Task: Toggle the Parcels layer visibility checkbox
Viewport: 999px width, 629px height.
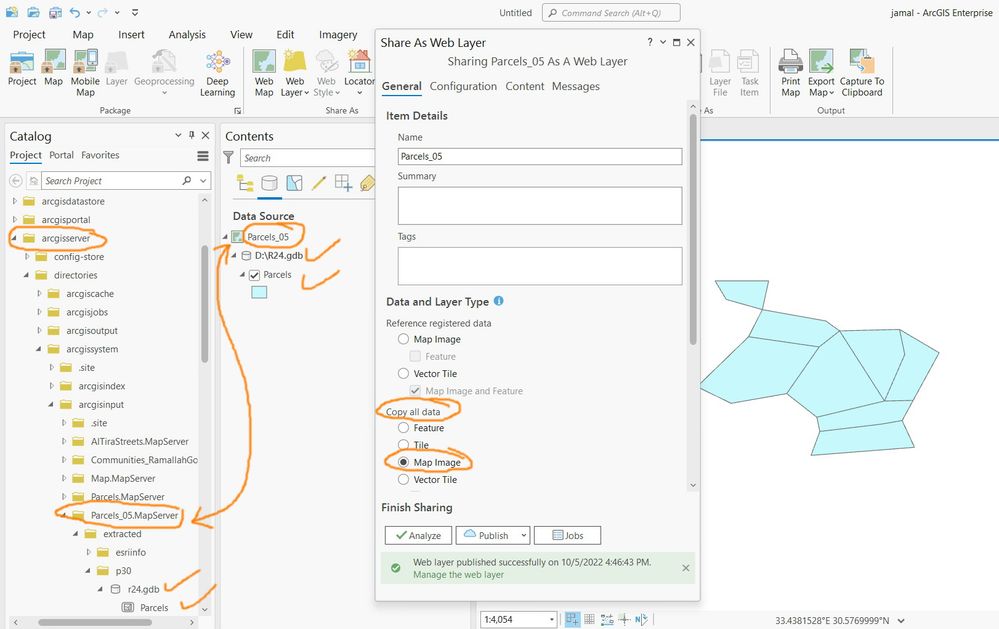Action: (254, 275)
